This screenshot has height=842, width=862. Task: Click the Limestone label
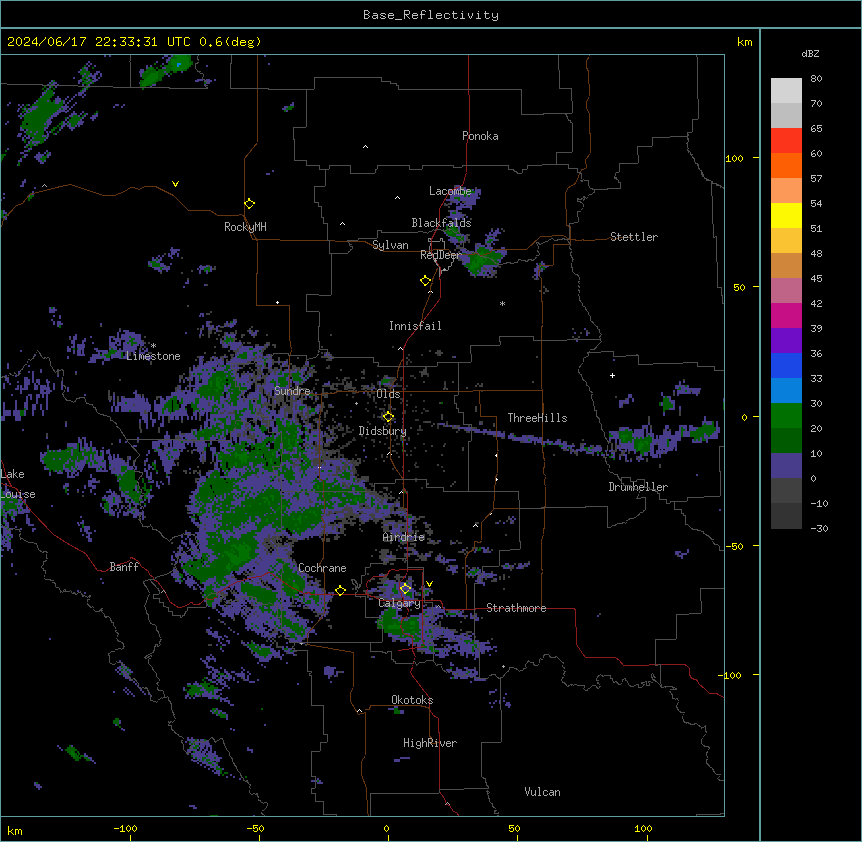(153, 356)
